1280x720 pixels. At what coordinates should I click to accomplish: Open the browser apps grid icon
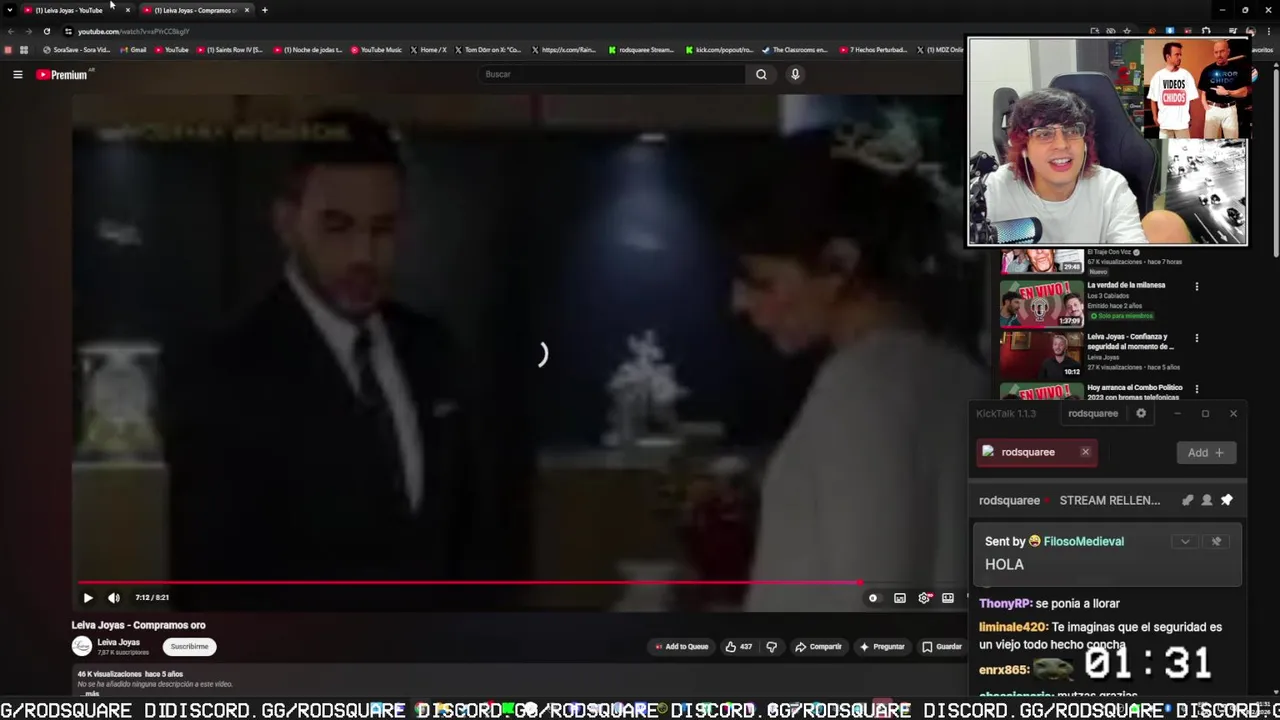(x=24, y=50)
